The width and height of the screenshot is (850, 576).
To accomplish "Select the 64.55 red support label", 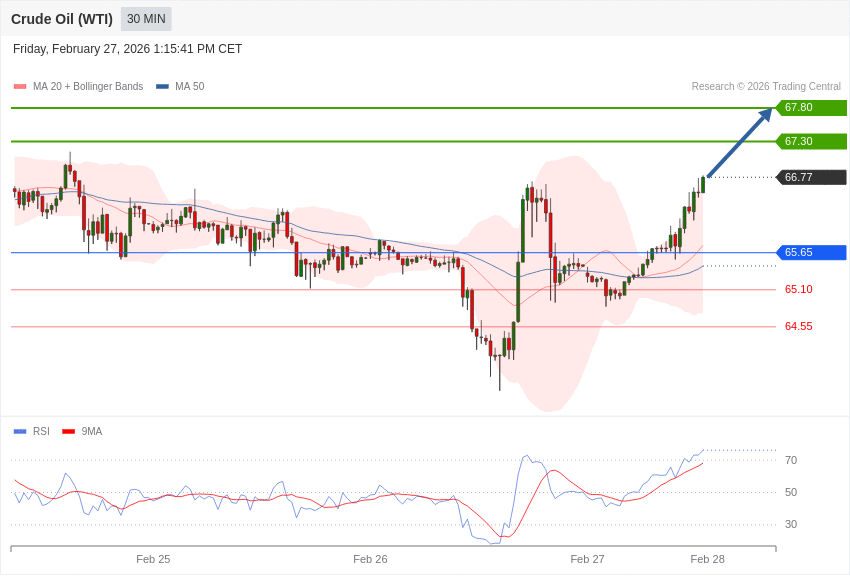I will 798,327.
